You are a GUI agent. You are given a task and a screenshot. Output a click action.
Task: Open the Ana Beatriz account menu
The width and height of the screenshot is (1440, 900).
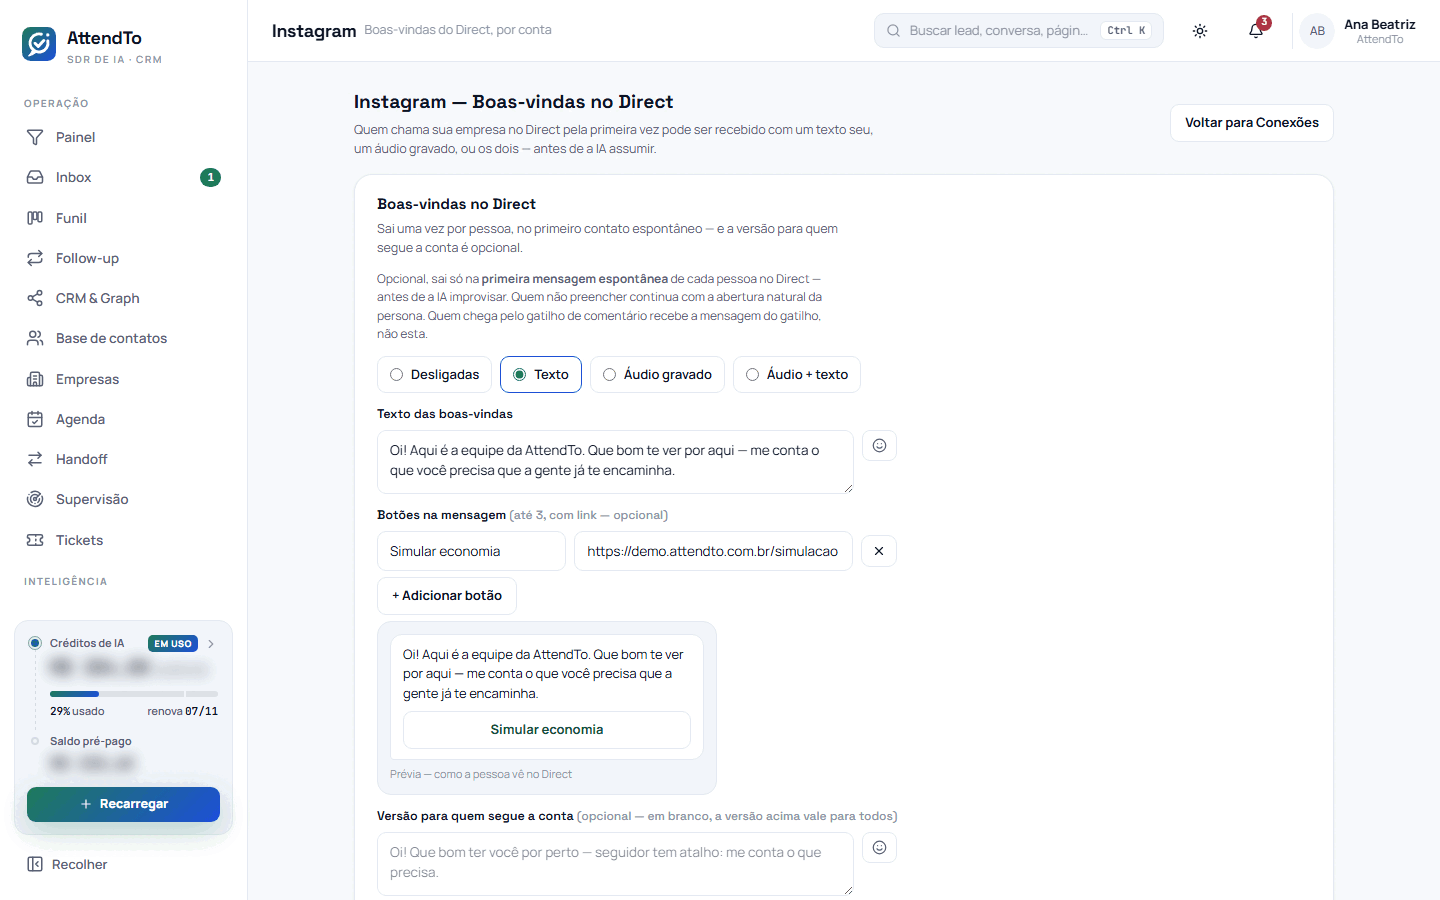1358,31
